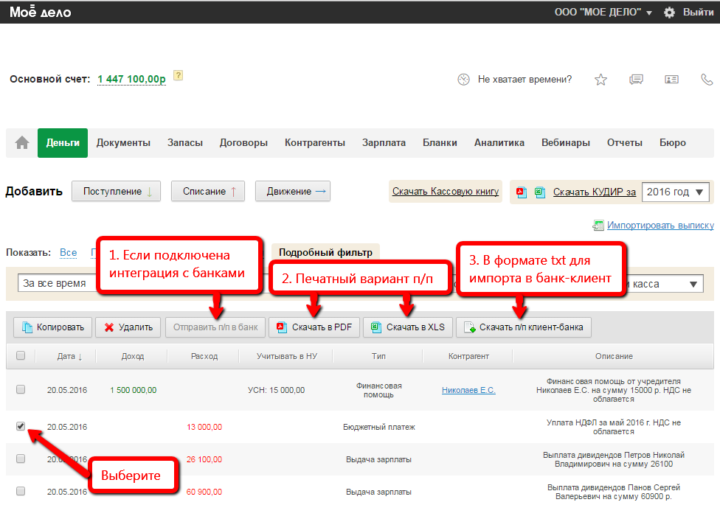This screenshot has width=720, height=505.
Task: Go to the Home icon in navigation bar
Action: pyautogui.click(x=21, y=143)
